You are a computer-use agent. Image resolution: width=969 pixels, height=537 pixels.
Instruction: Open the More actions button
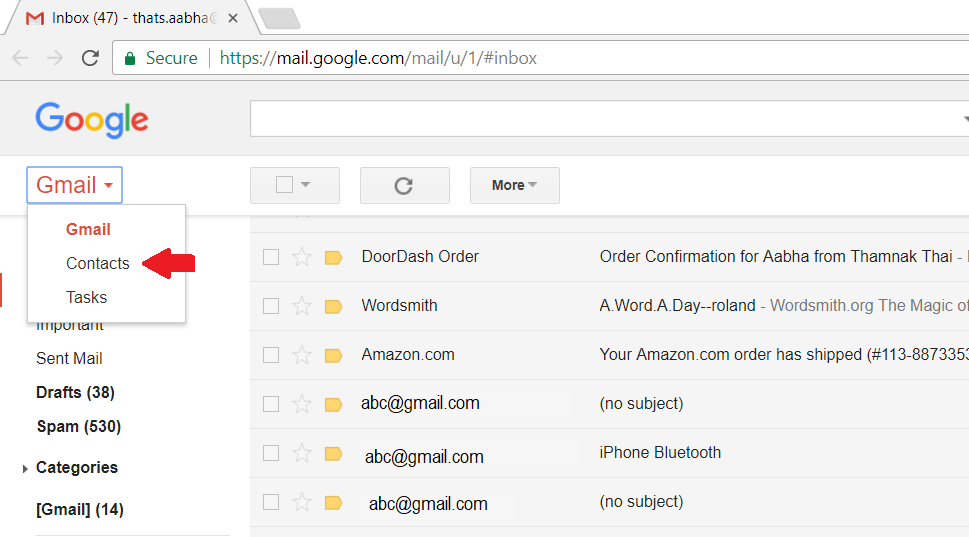tap(514, 185)
